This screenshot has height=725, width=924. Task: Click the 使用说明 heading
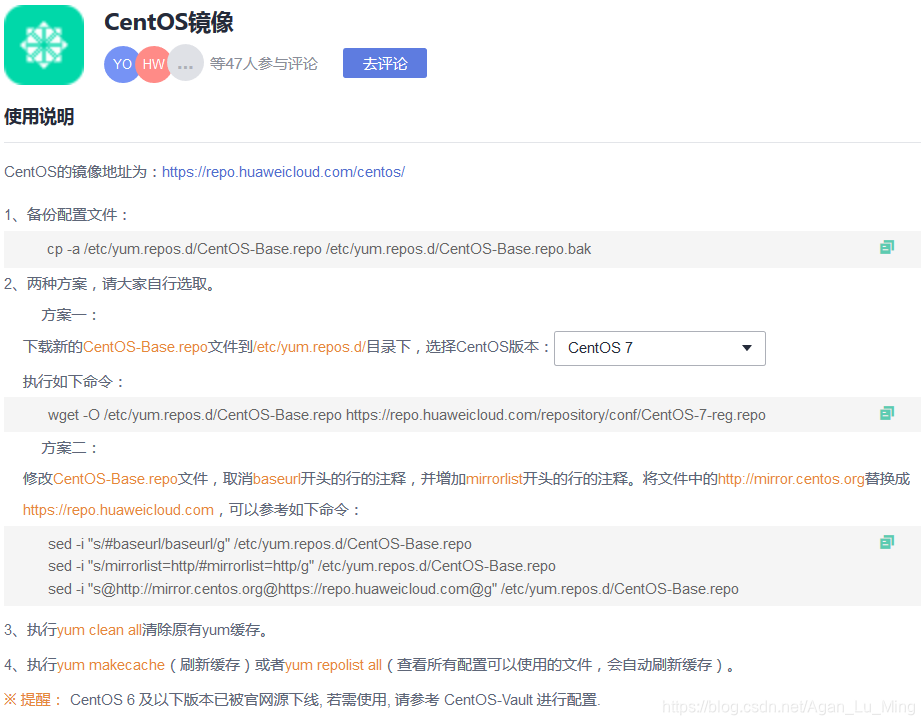39,117
